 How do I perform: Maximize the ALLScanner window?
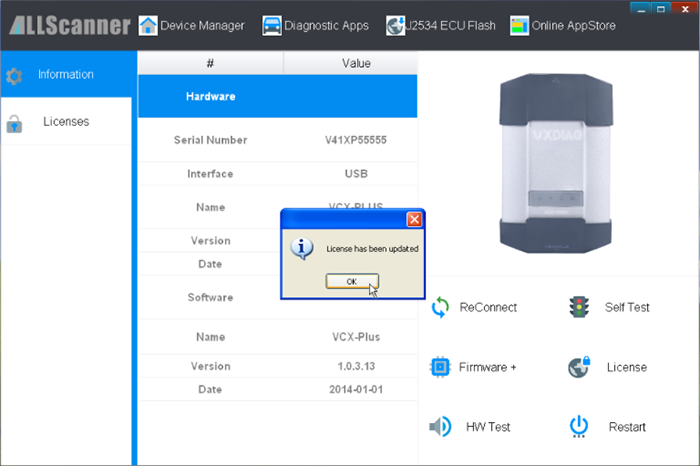point(661,8)
